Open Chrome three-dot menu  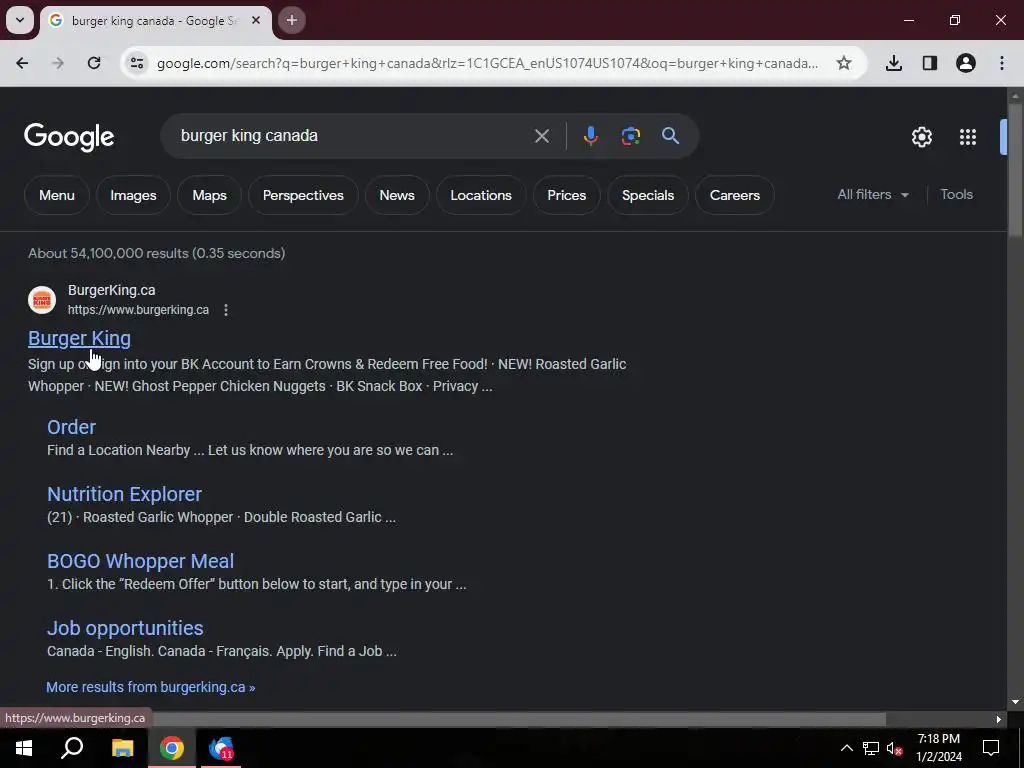point(1002,63)
